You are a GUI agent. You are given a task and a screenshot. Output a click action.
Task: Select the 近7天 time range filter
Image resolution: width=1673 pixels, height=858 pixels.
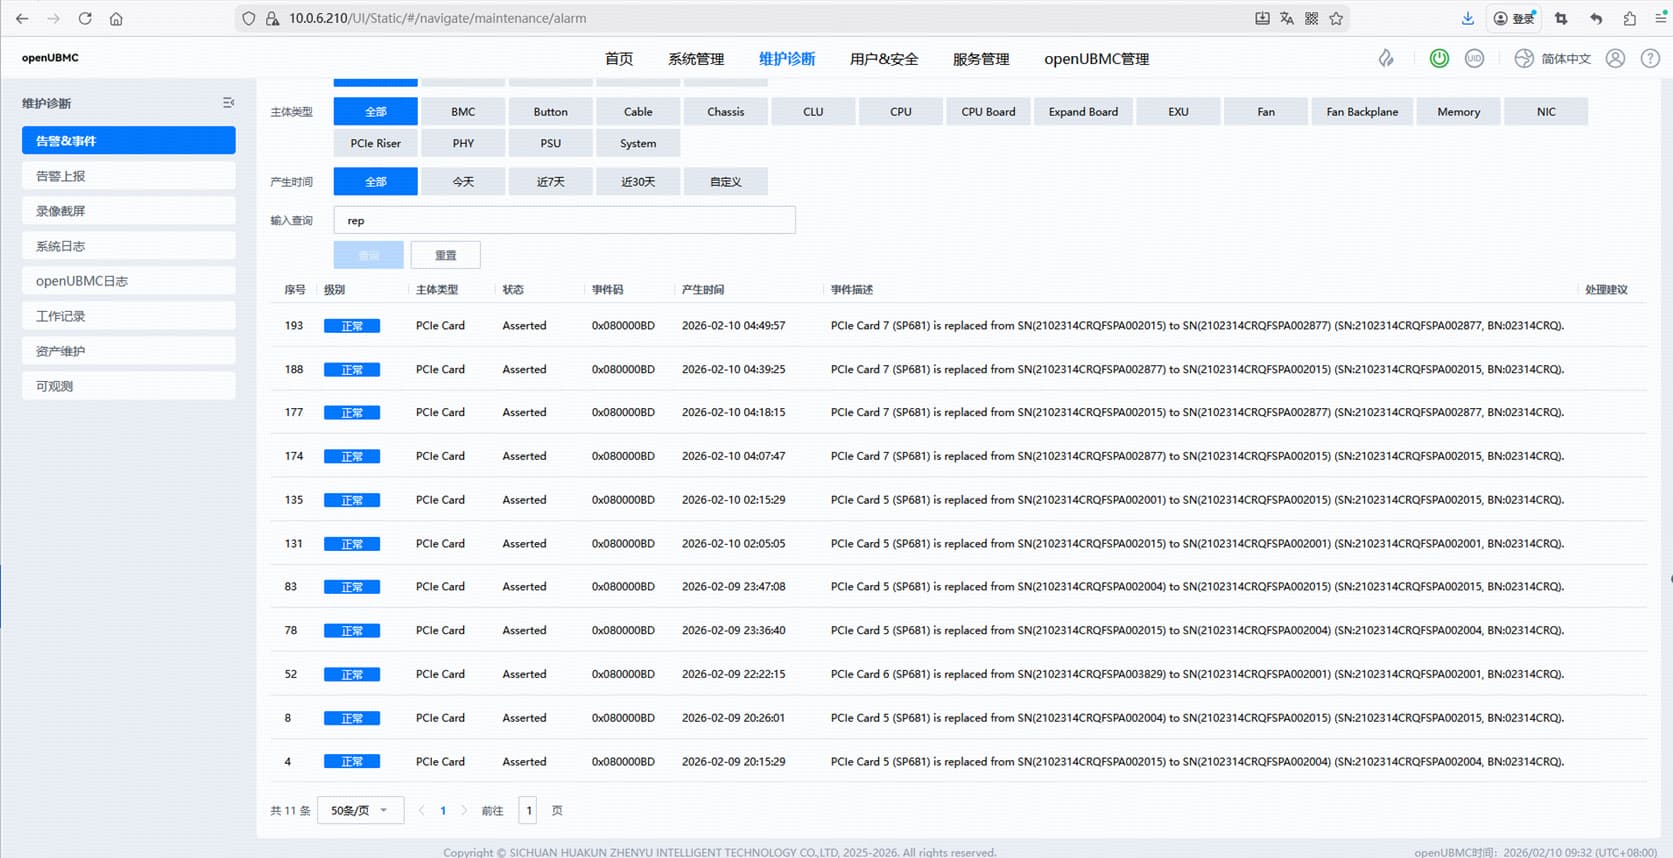pos(550,182)
